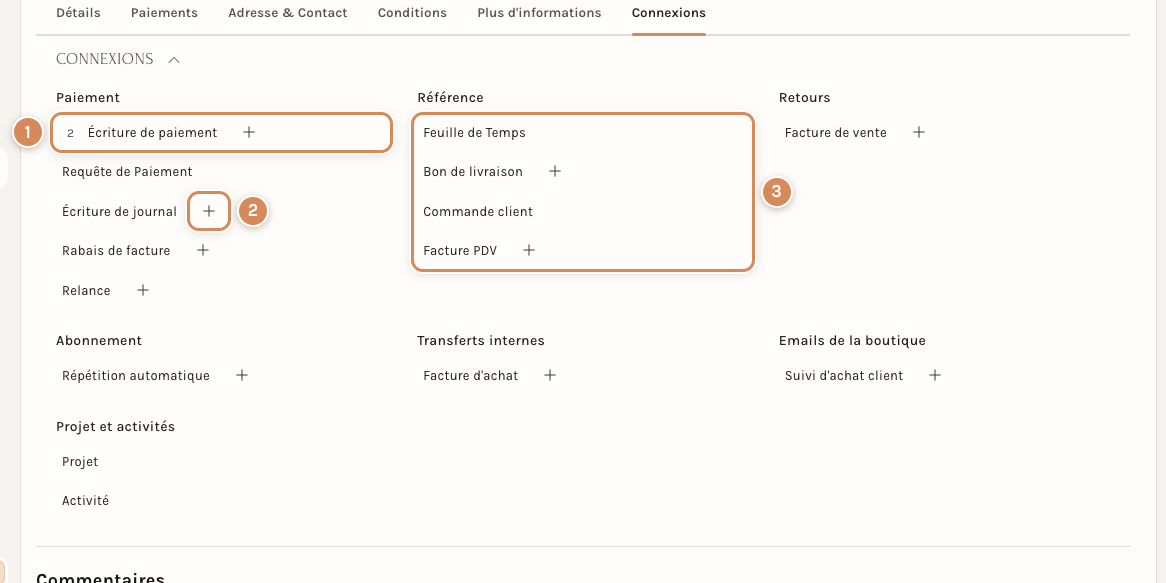Add a new Facture d'achat
Screen dimensions: 1166x583
point(550,376)
